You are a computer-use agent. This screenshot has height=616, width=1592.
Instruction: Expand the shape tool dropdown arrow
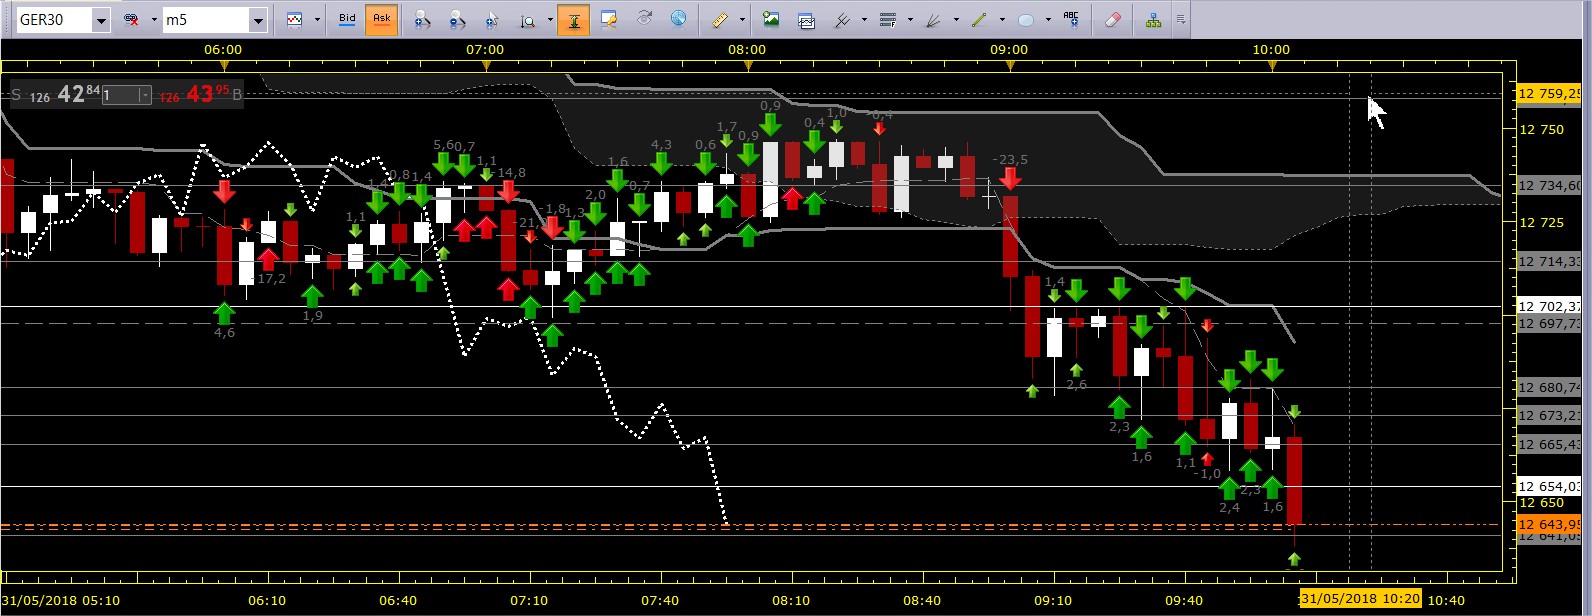click(x=1047, y=19)
